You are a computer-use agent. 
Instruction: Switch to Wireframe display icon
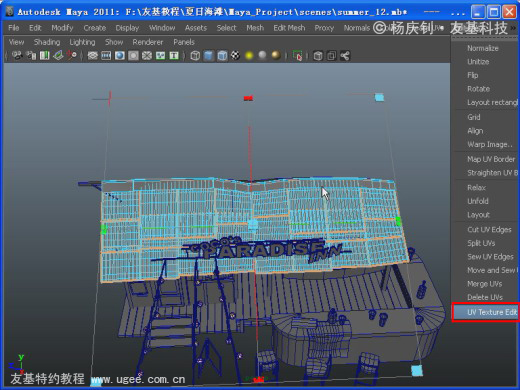tap(195, 55)
